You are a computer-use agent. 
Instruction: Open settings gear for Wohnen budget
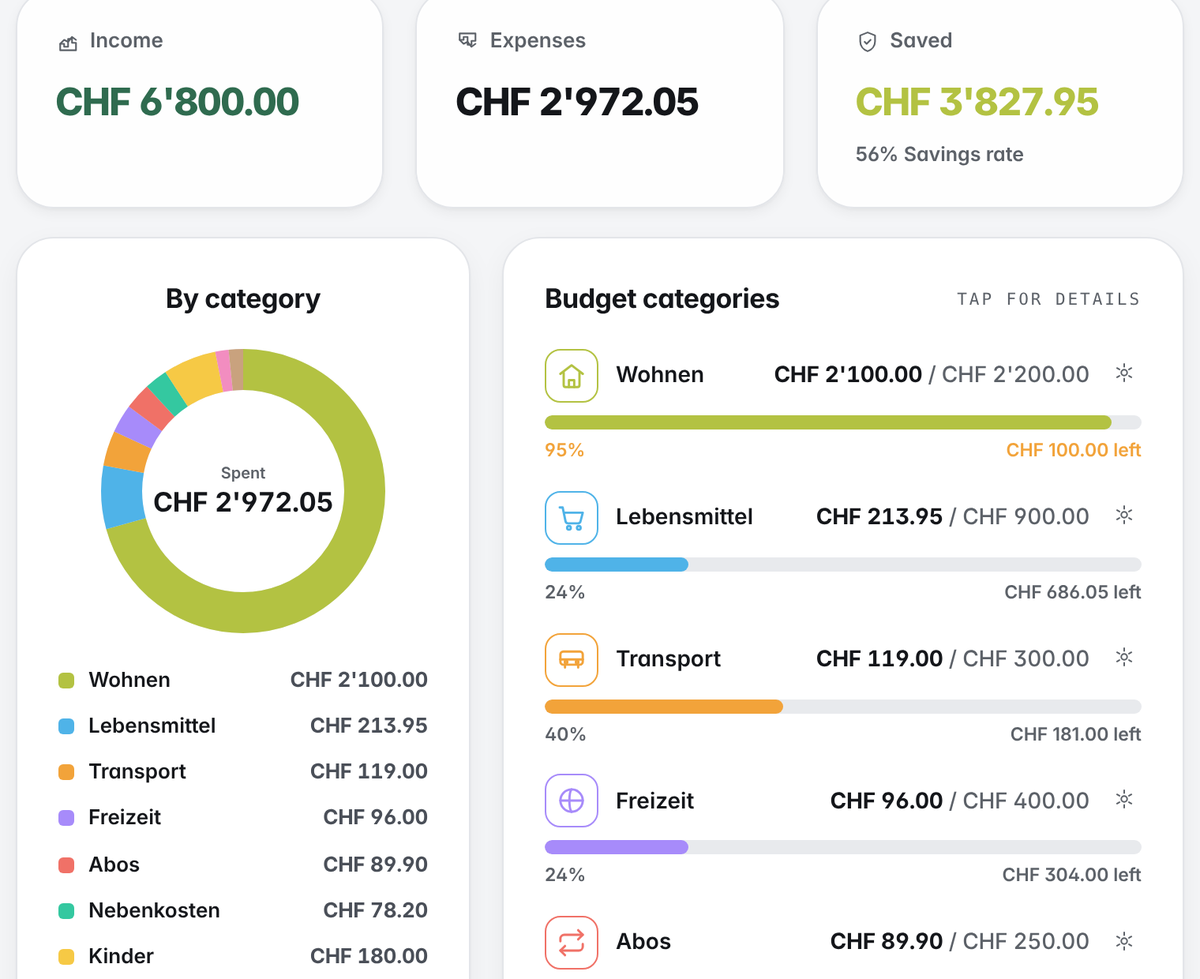pos(1124,374)
